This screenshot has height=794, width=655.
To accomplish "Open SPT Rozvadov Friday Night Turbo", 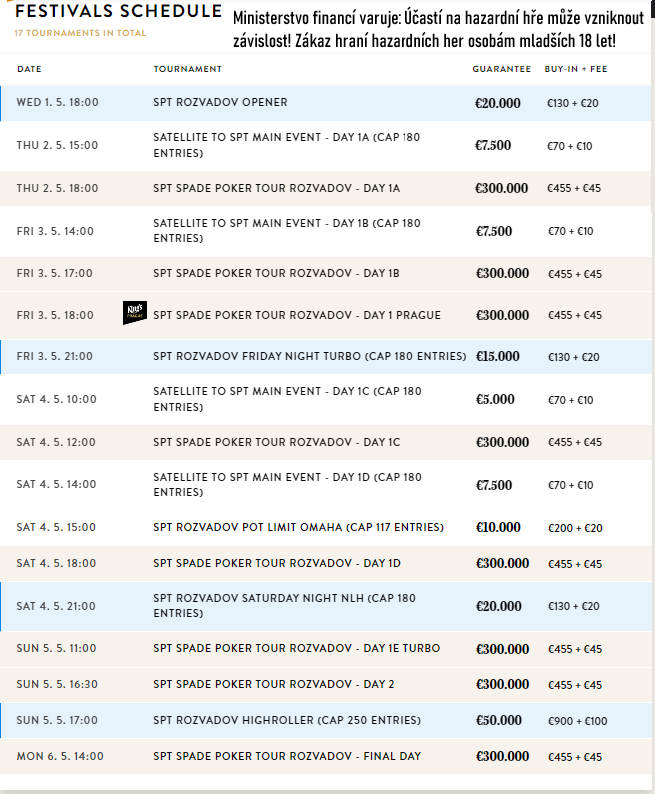I will coord(309,356).
